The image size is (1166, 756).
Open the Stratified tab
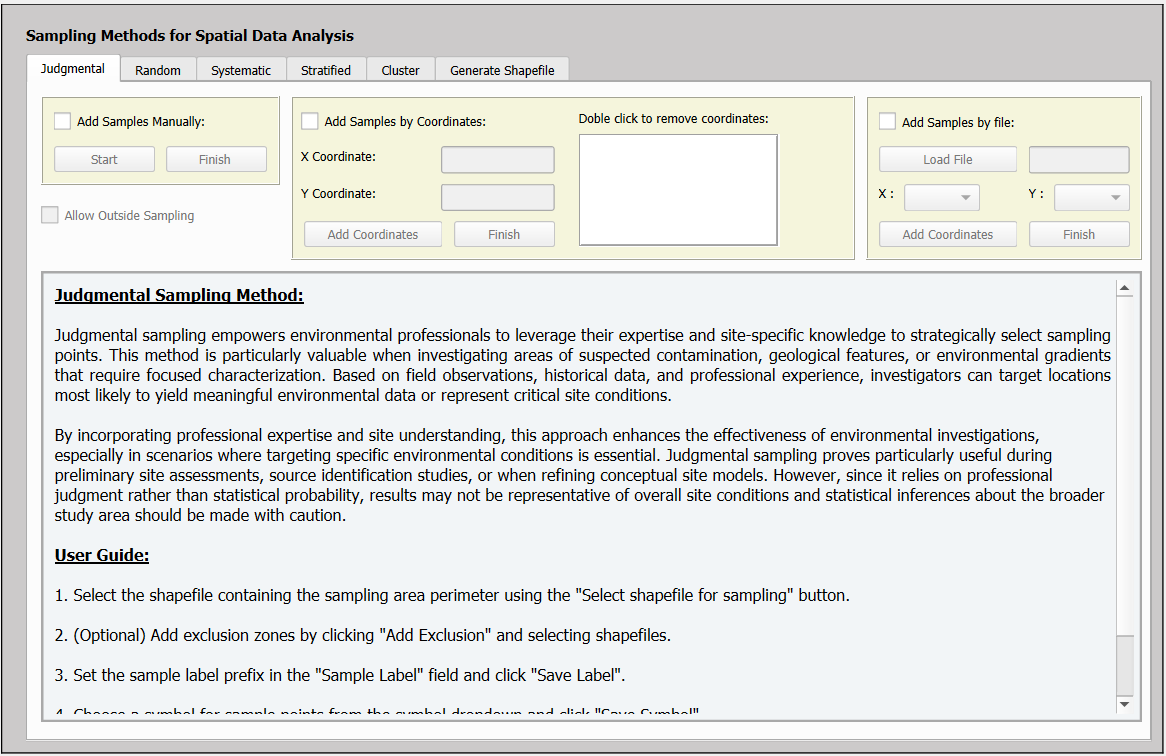tap(326, 70)
